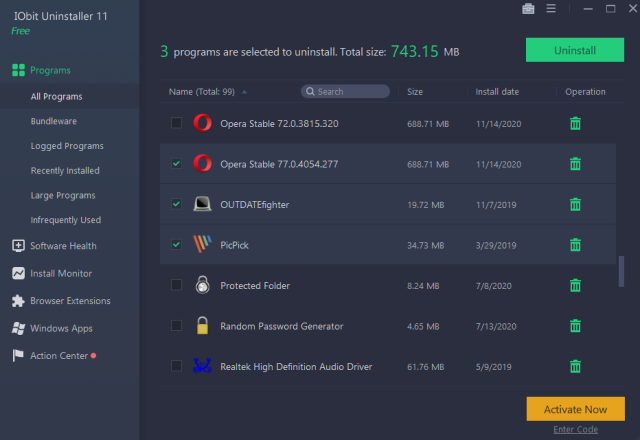Click the 61.76 MB Realtek size
Viewport: 640px width, 440px height.
[x=425, y=367]
